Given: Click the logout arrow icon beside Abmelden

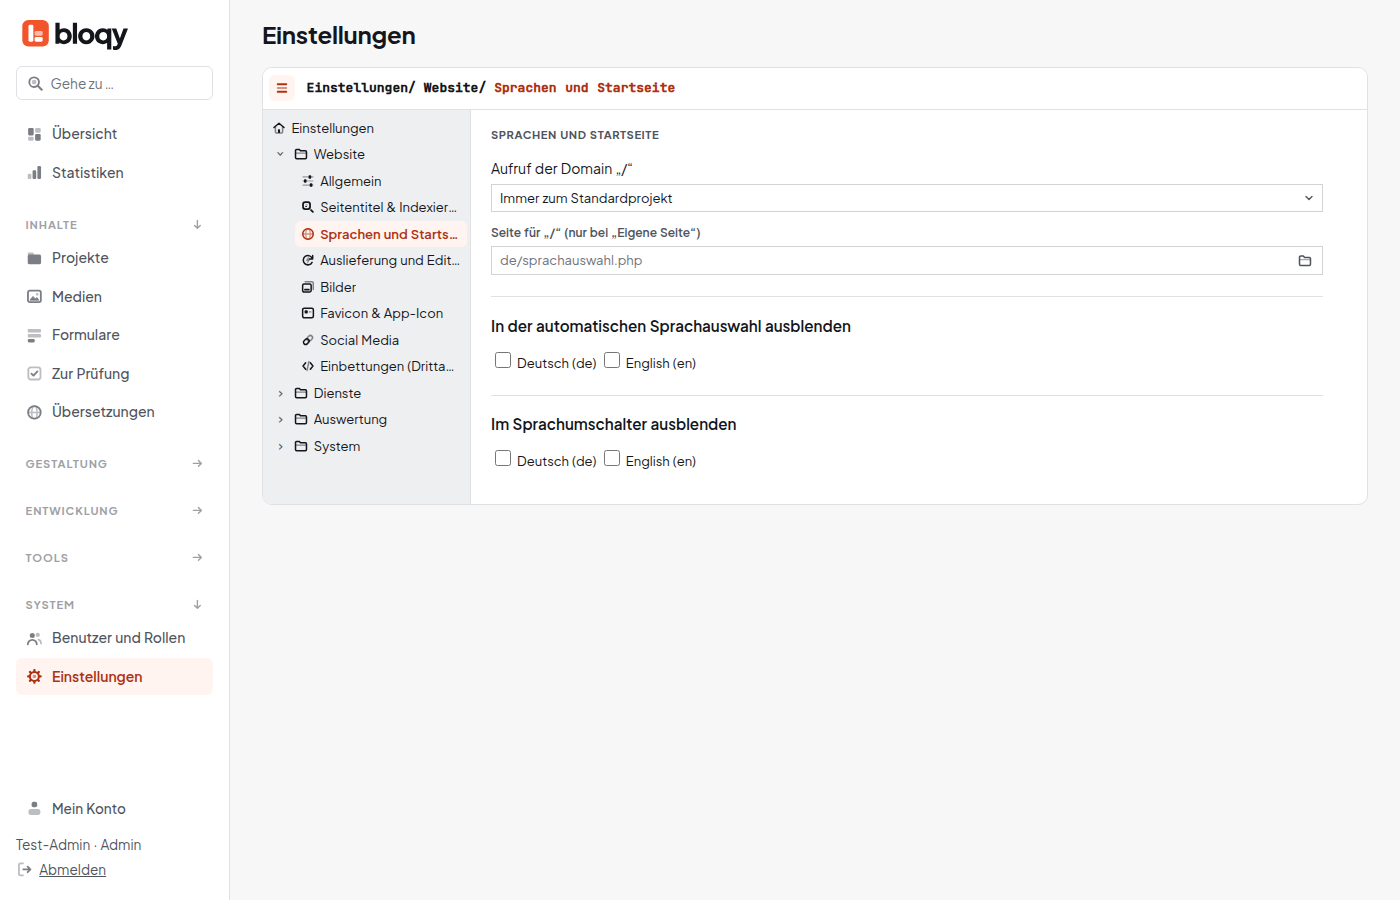Looking at the screenshot, I should [25, 870].
